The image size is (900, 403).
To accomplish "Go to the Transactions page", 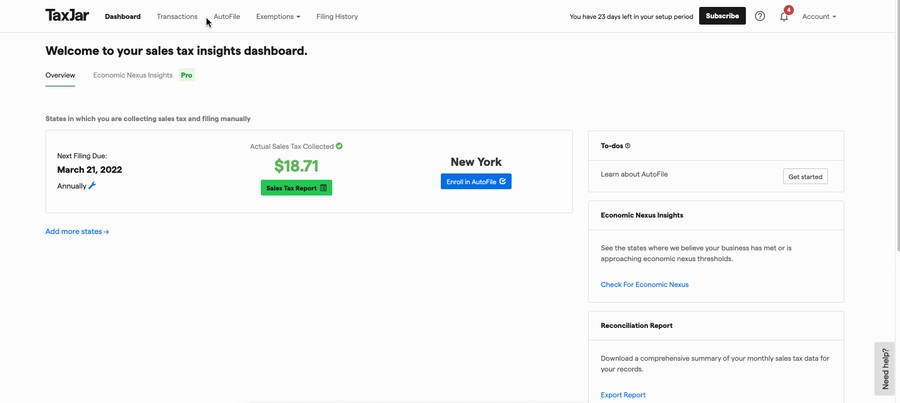I will click(177, 17).
